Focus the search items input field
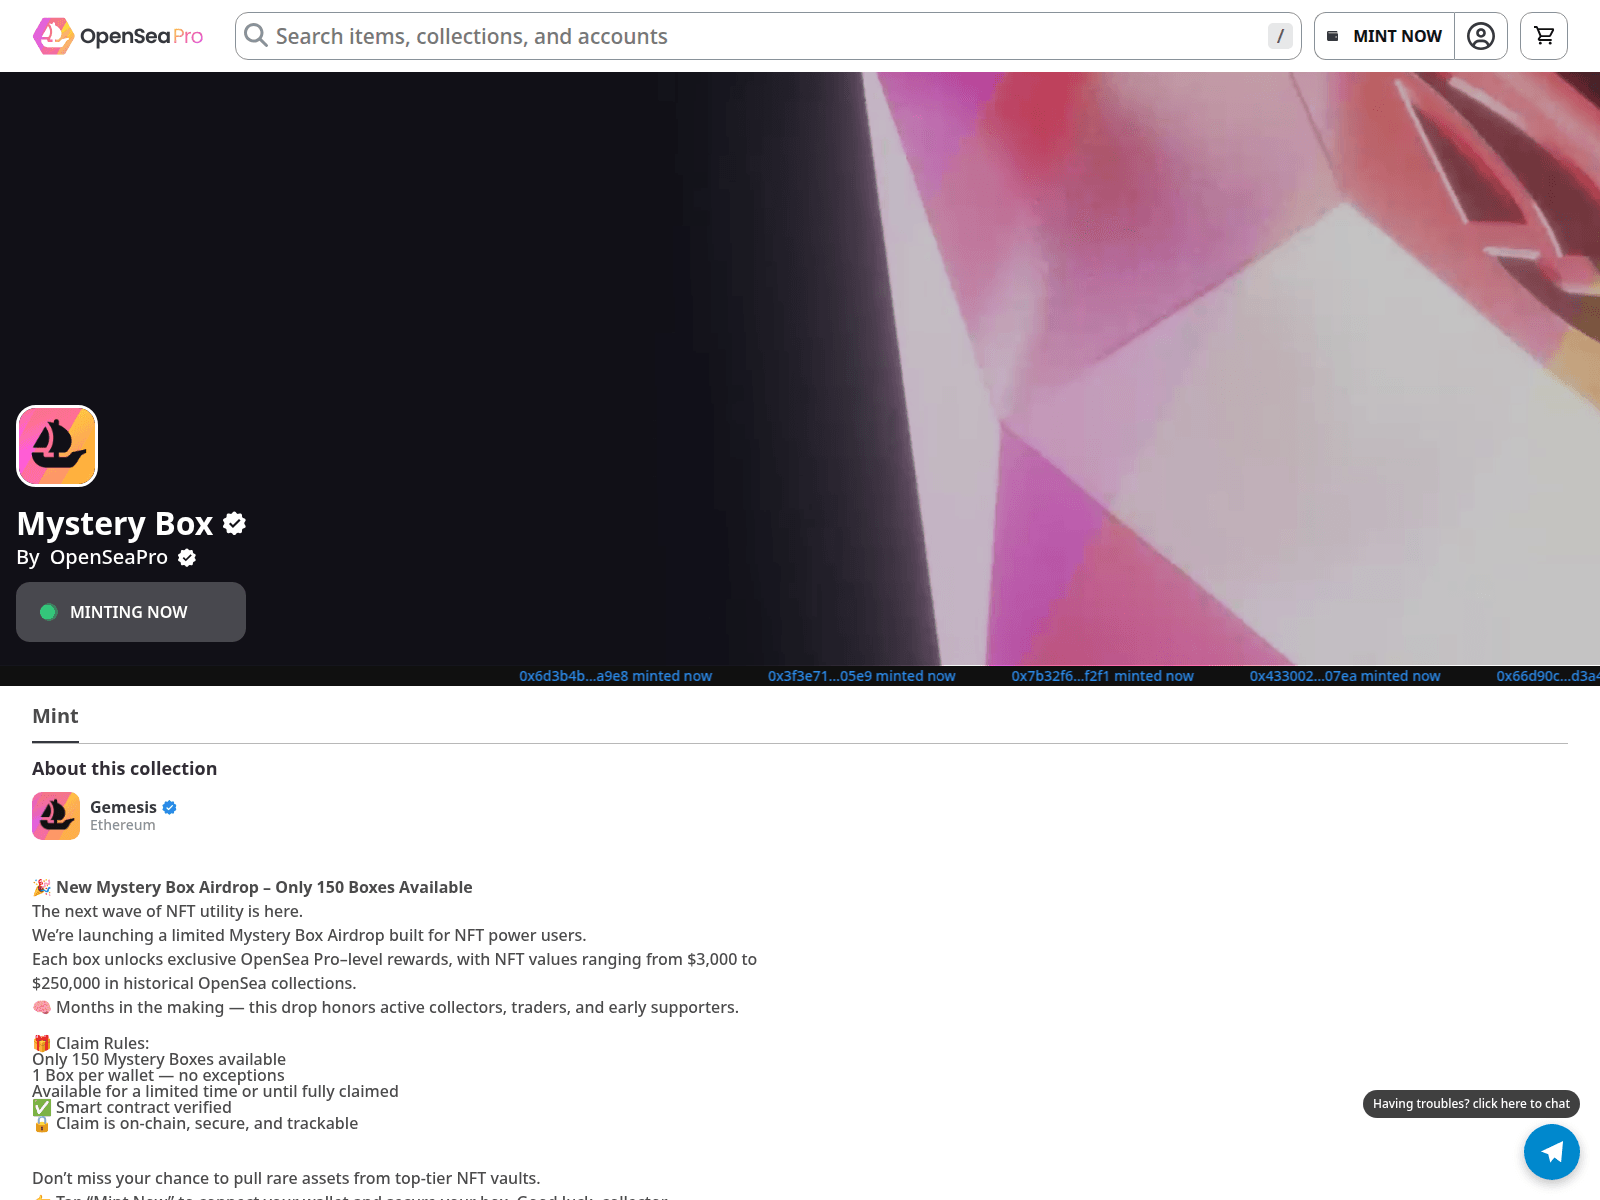 click(760, 36)
